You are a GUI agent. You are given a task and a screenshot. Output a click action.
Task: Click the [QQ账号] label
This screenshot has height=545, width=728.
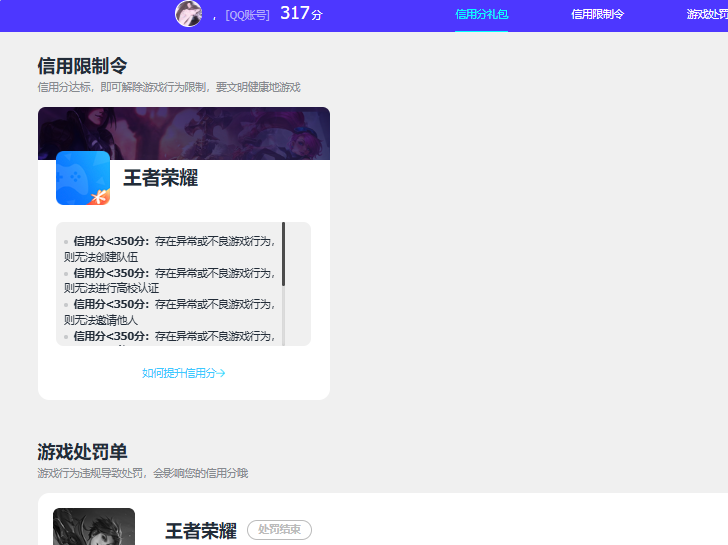(247, 15)
